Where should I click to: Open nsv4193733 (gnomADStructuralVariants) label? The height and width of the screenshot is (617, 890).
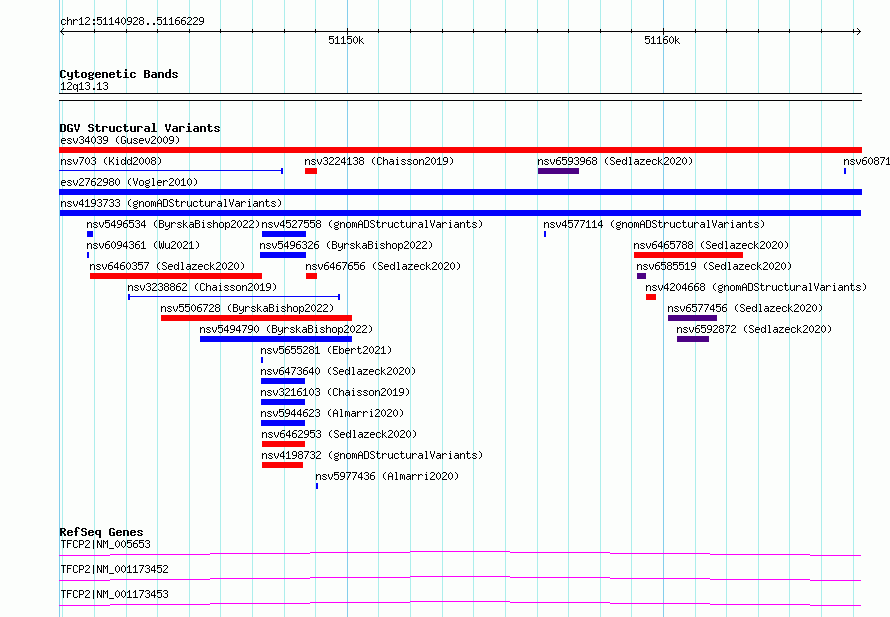click(171, 203)
